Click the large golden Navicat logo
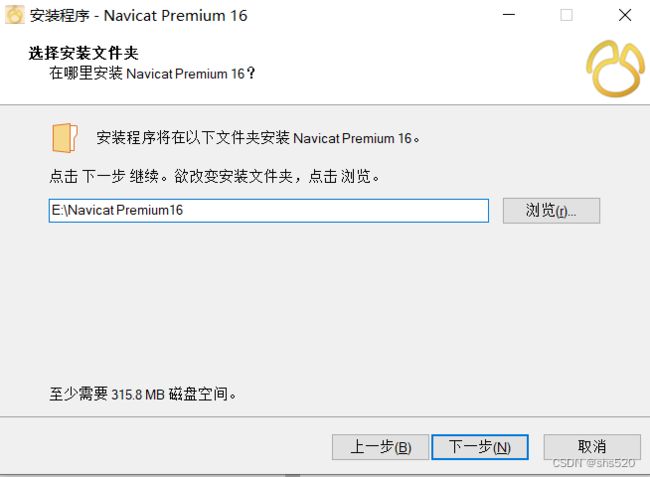 615,68
